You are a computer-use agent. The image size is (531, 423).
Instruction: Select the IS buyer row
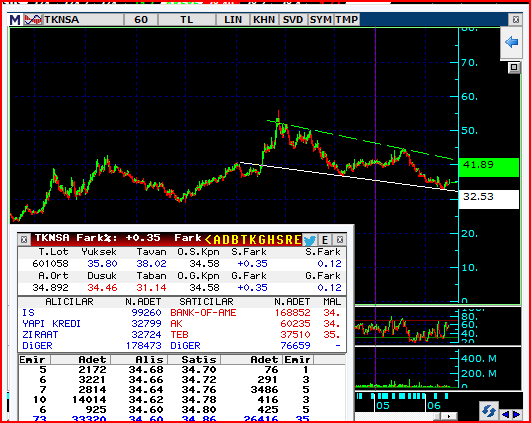(91, 313)
